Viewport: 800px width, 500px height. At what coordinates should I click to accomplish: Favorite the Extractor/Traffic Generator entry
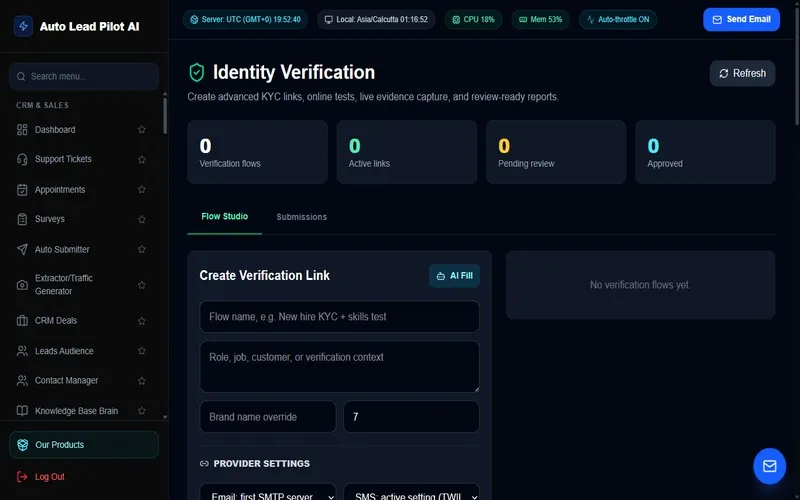142,285
